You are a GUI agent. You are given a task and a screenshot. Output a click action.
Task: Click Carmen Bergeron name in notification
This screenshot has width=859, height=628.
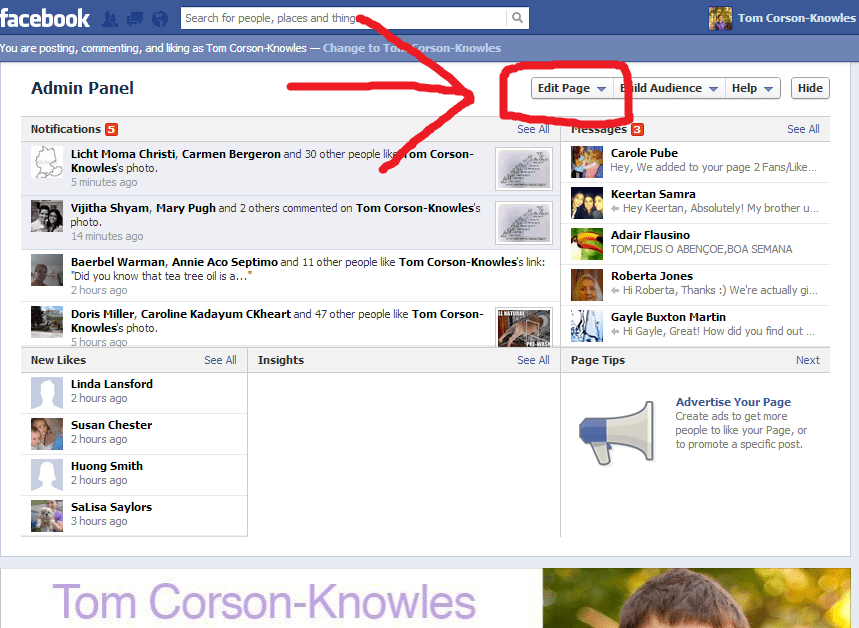[x=231, y=154]
